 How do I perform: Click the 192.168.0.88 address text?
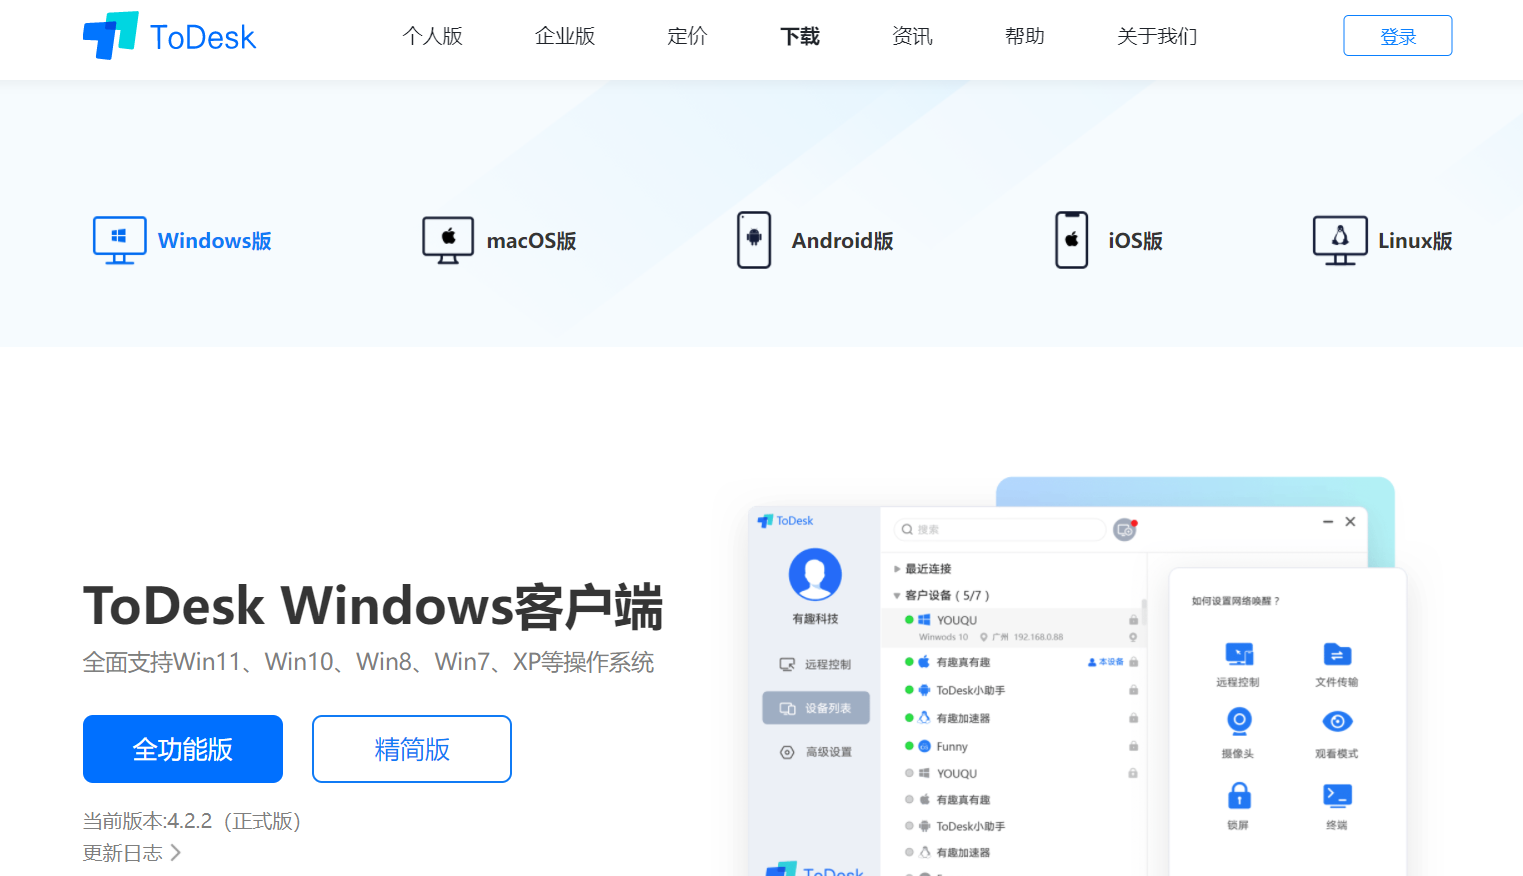click(1038, 637)
